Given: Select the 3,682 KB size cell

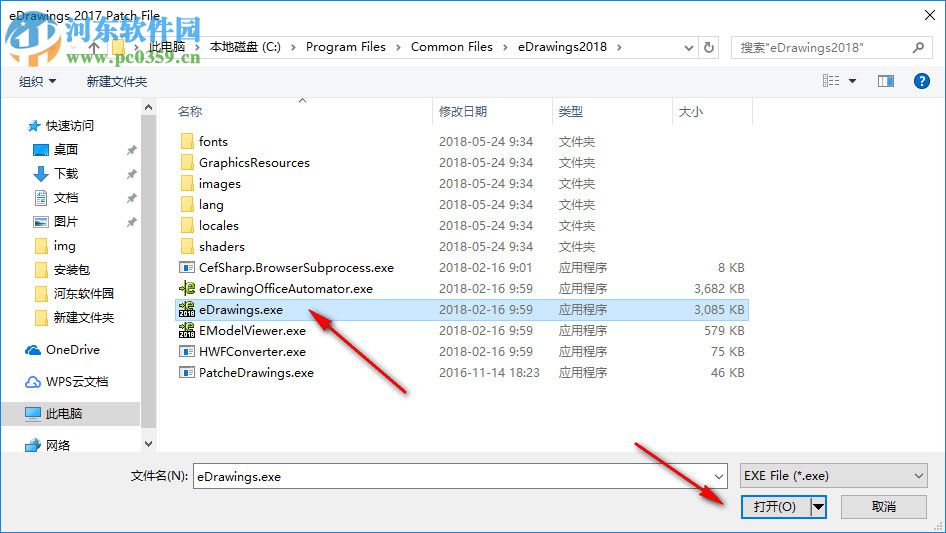Looking at the screenshot, I should coord(719,289).
